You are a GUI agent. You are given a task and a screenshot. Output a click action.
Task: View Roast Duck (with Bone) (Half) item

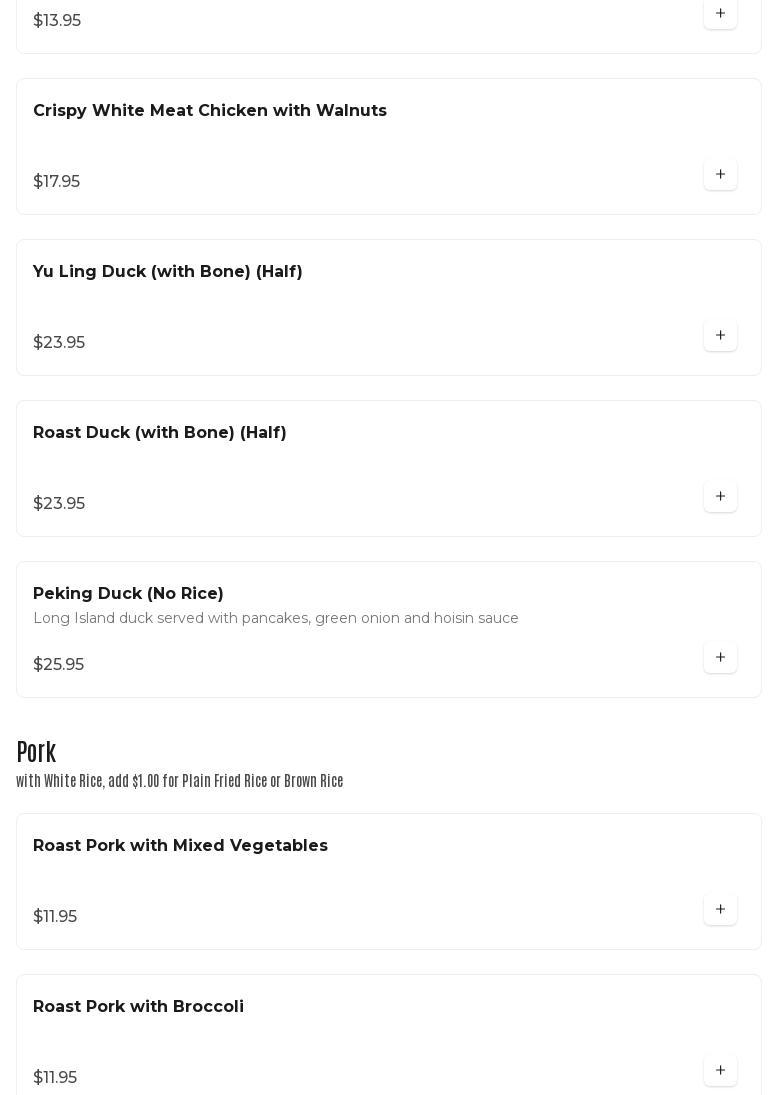pos(160,433)
